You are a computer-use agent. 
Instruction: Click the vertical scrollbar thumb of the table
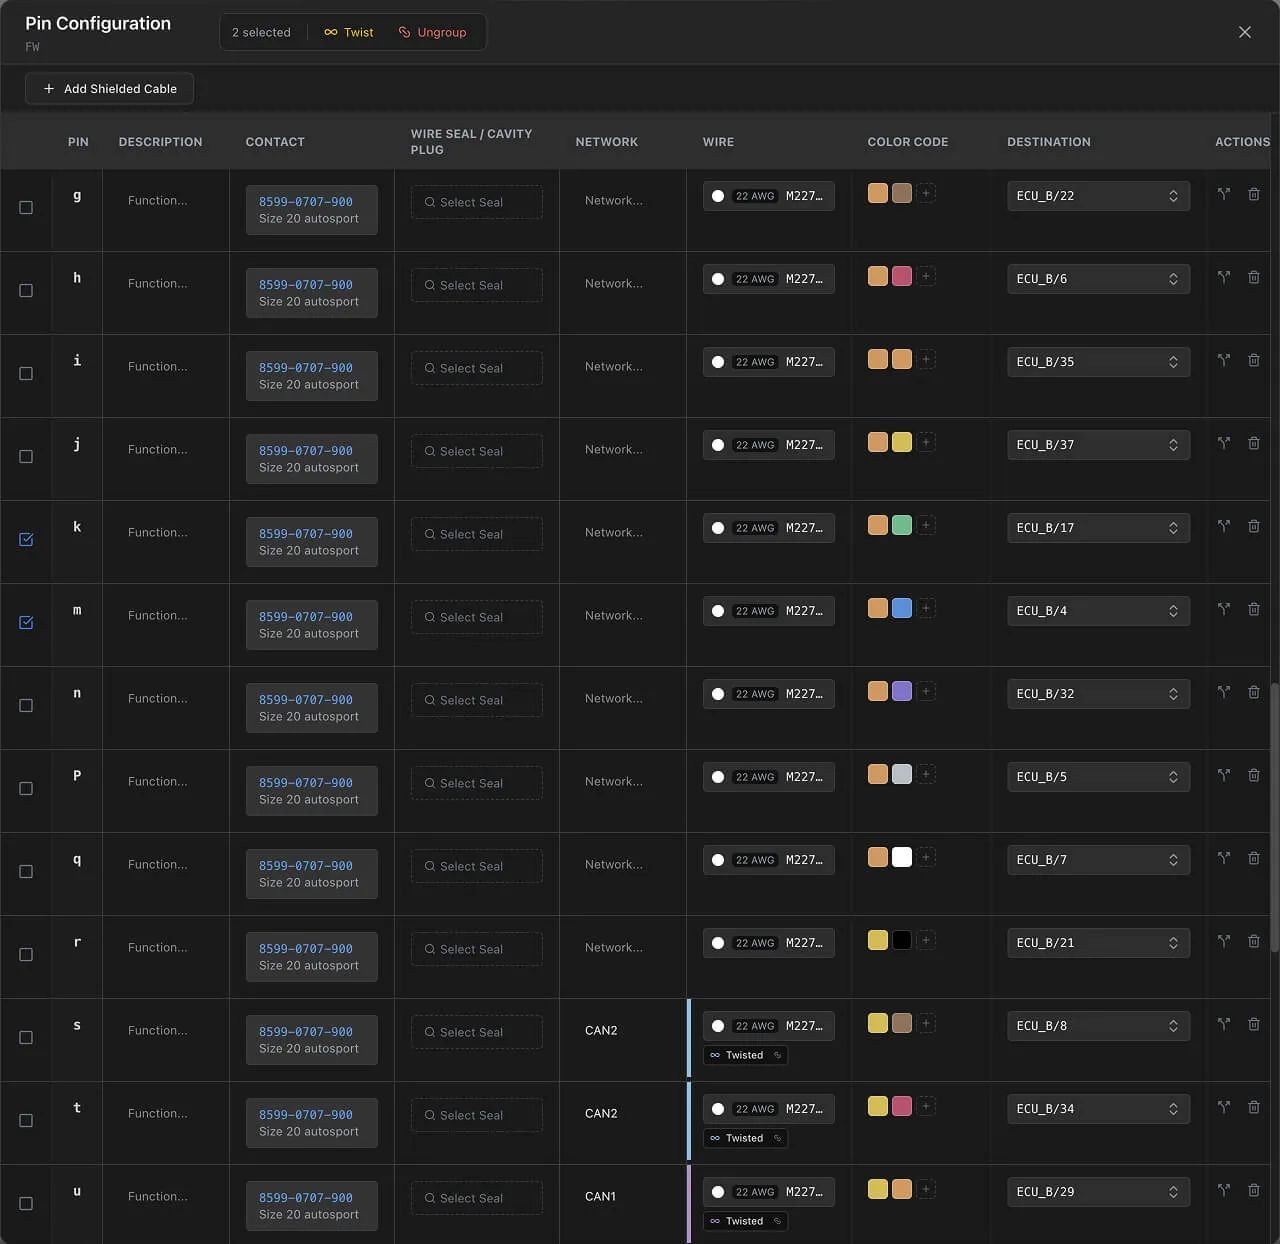(1274, 817)
